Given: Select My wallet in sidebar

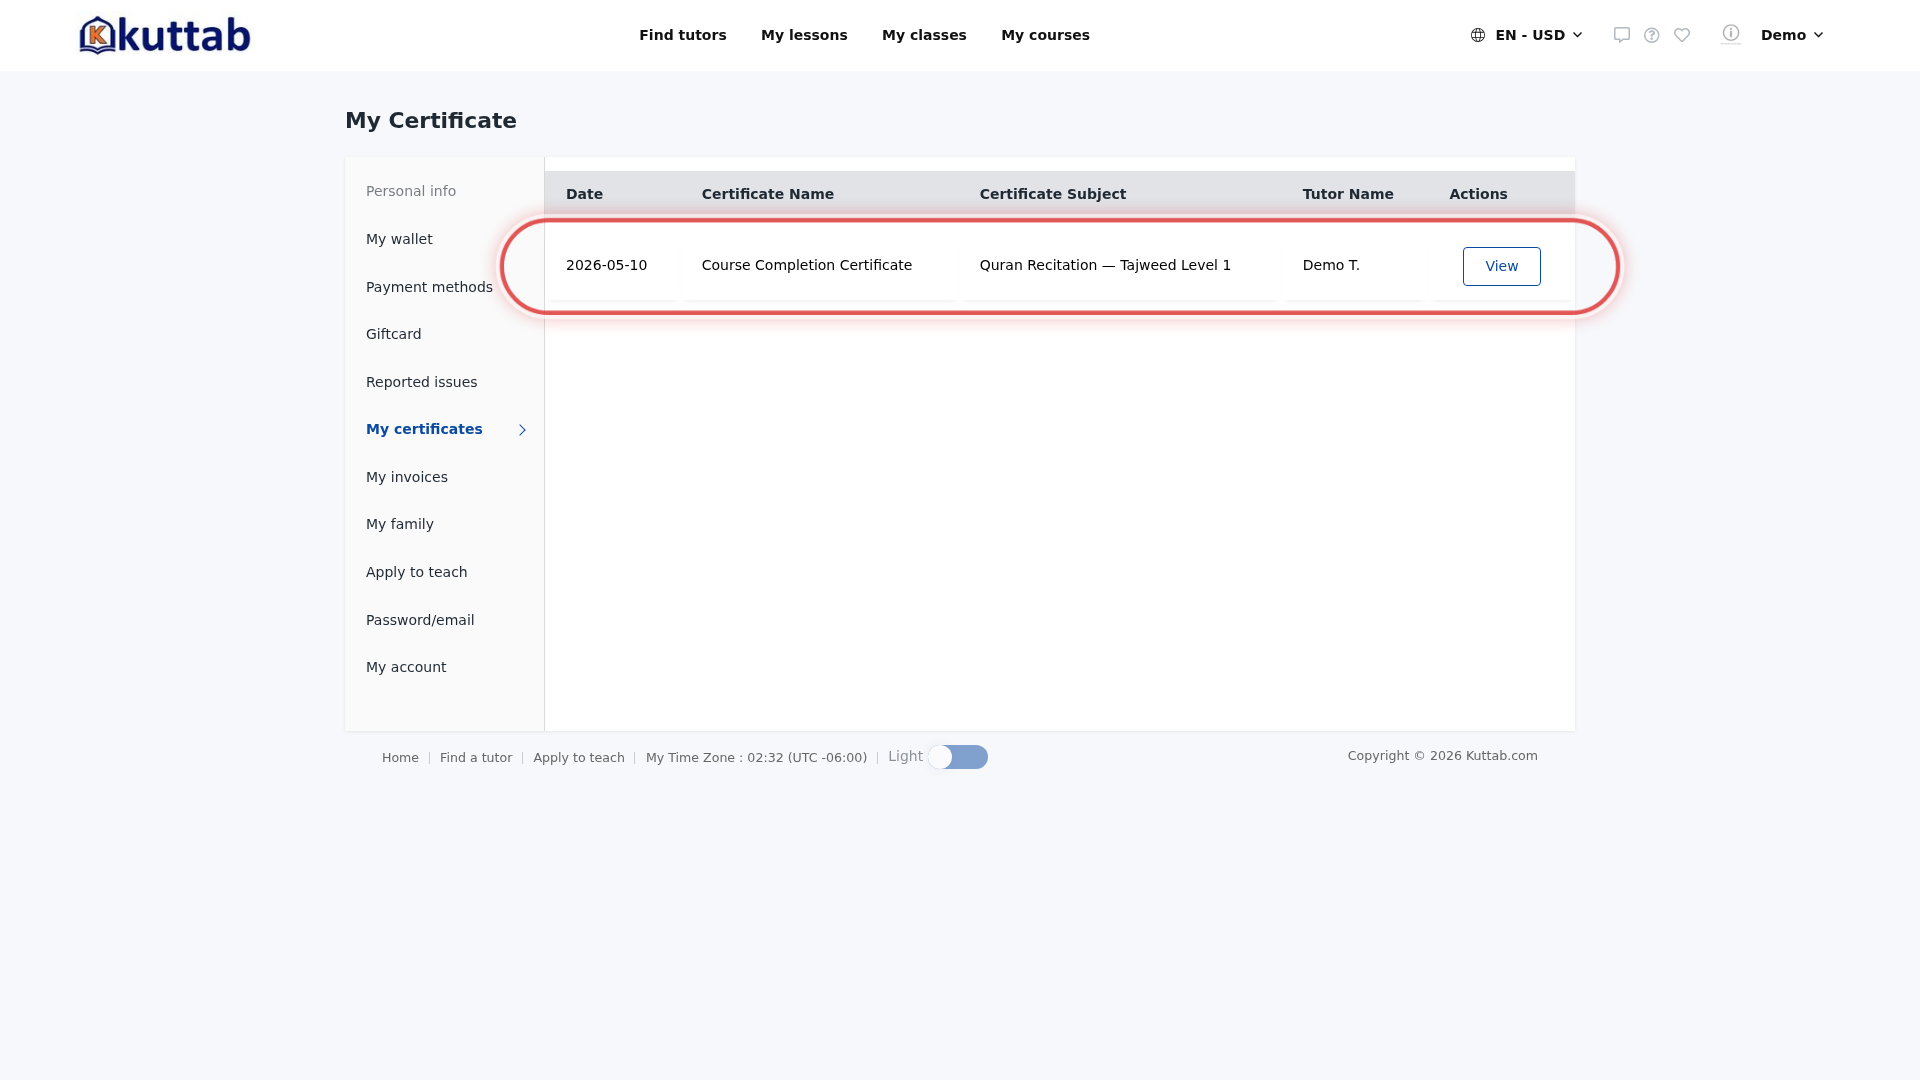Looking at the screenshot, I should coord(399,239).
